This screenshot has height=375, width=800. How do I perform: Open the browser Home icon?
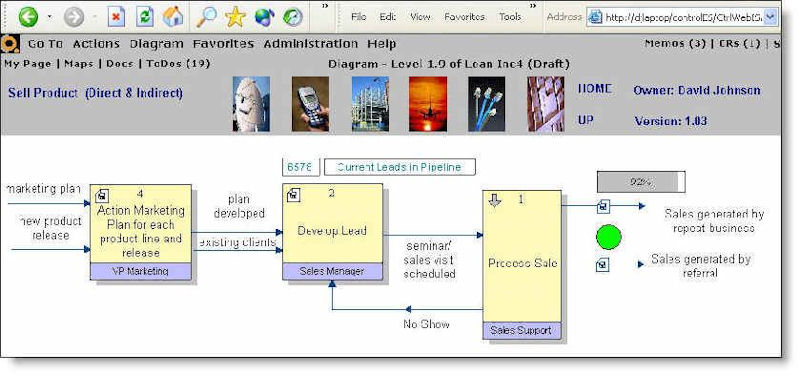pos(173,17)
